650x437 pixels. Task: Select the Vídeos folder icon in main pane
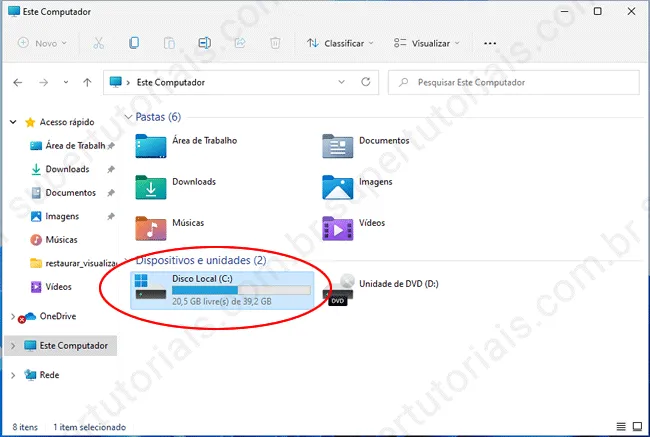point(337,228)
